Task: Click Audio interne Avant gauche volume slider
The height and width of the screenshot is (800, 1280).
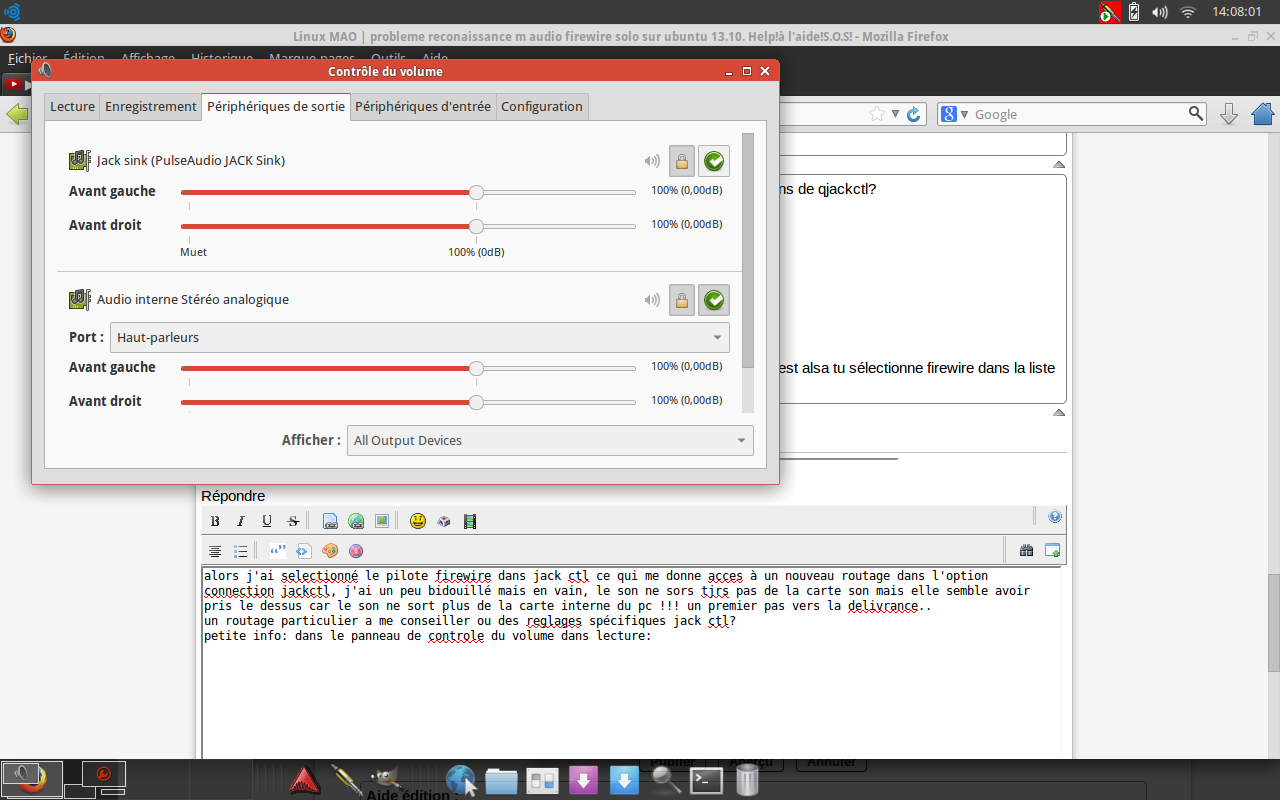Action: pos(408,368)
